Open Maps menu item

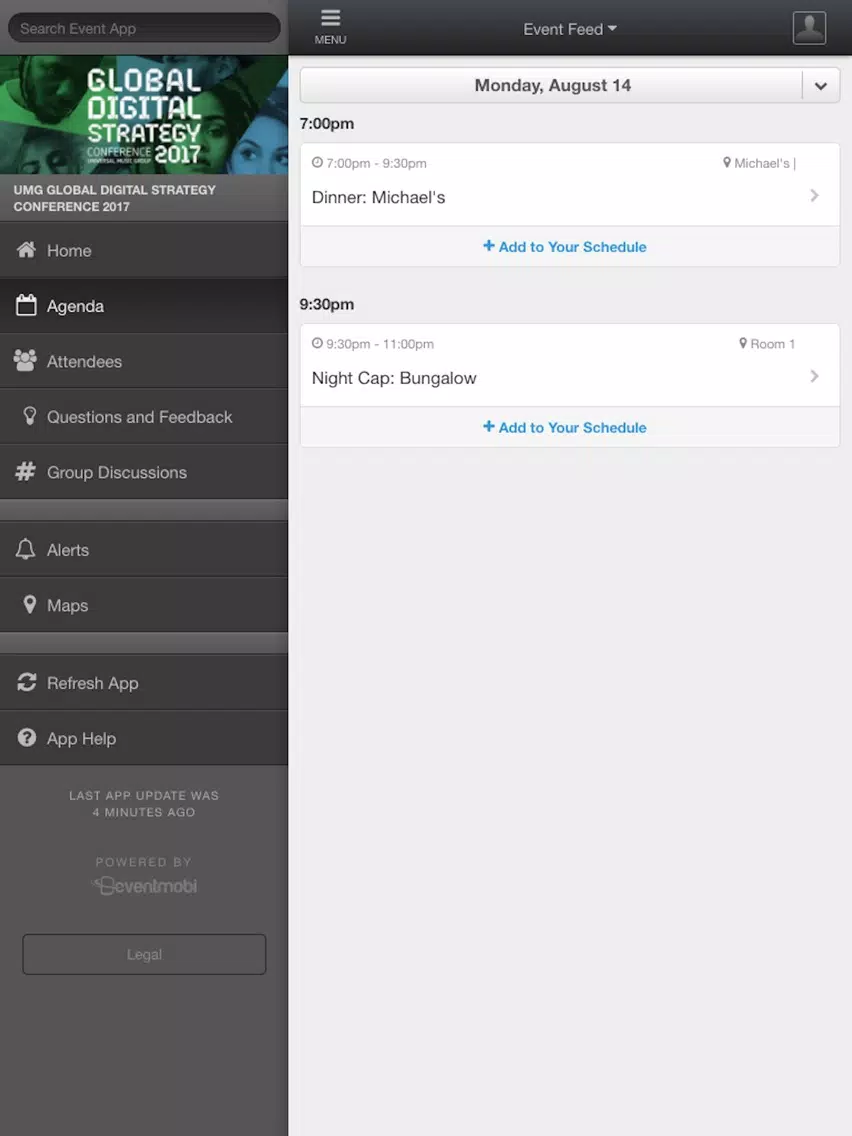[x=144, y=605]
